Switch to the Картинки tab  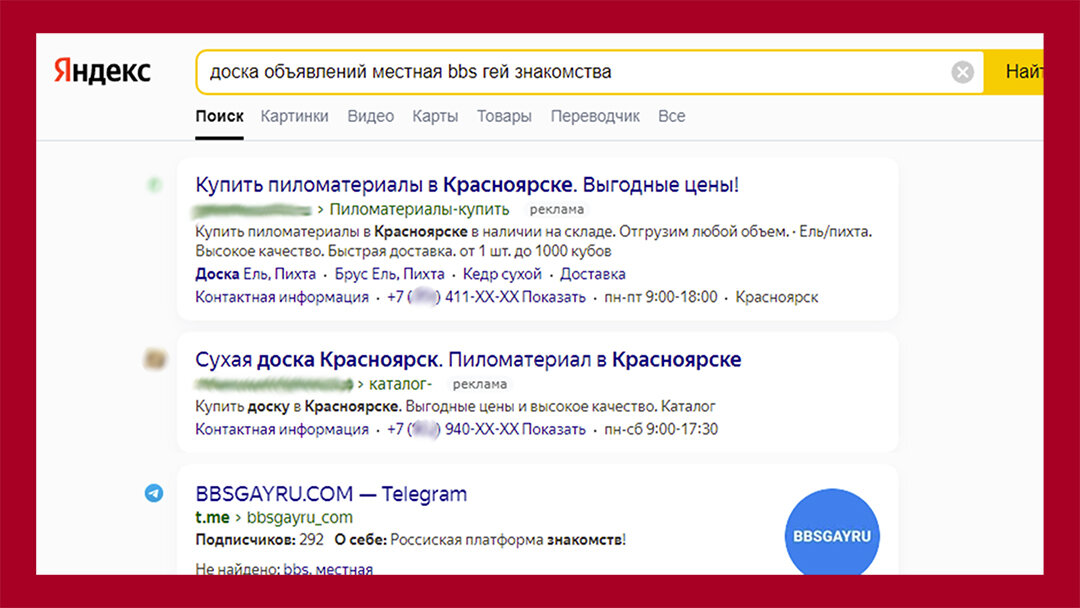(x=294, y=116)
